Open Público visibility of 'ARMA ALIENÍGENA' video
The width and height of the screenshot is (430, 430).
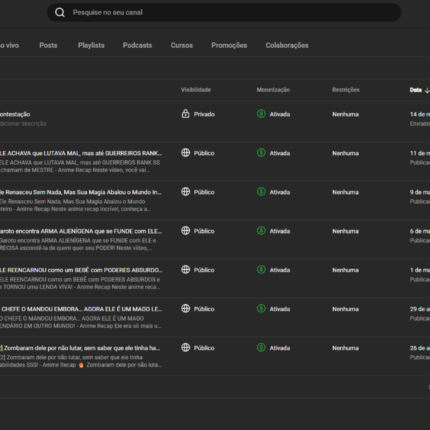pyautogui.click(x=204, y=231)
